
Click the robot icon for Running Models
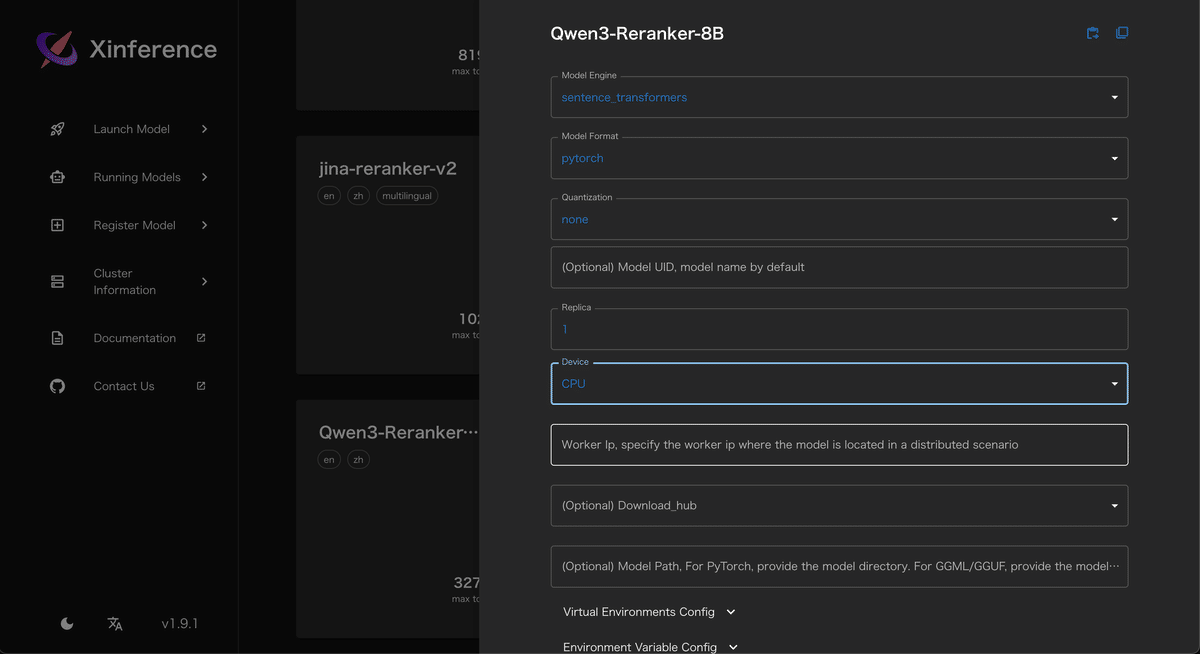(57, 177)
